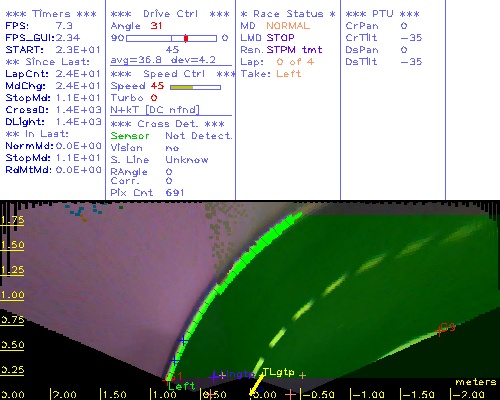Click the Vision 'no' status
The image size is (500, 400).
(x=172, y=148)
